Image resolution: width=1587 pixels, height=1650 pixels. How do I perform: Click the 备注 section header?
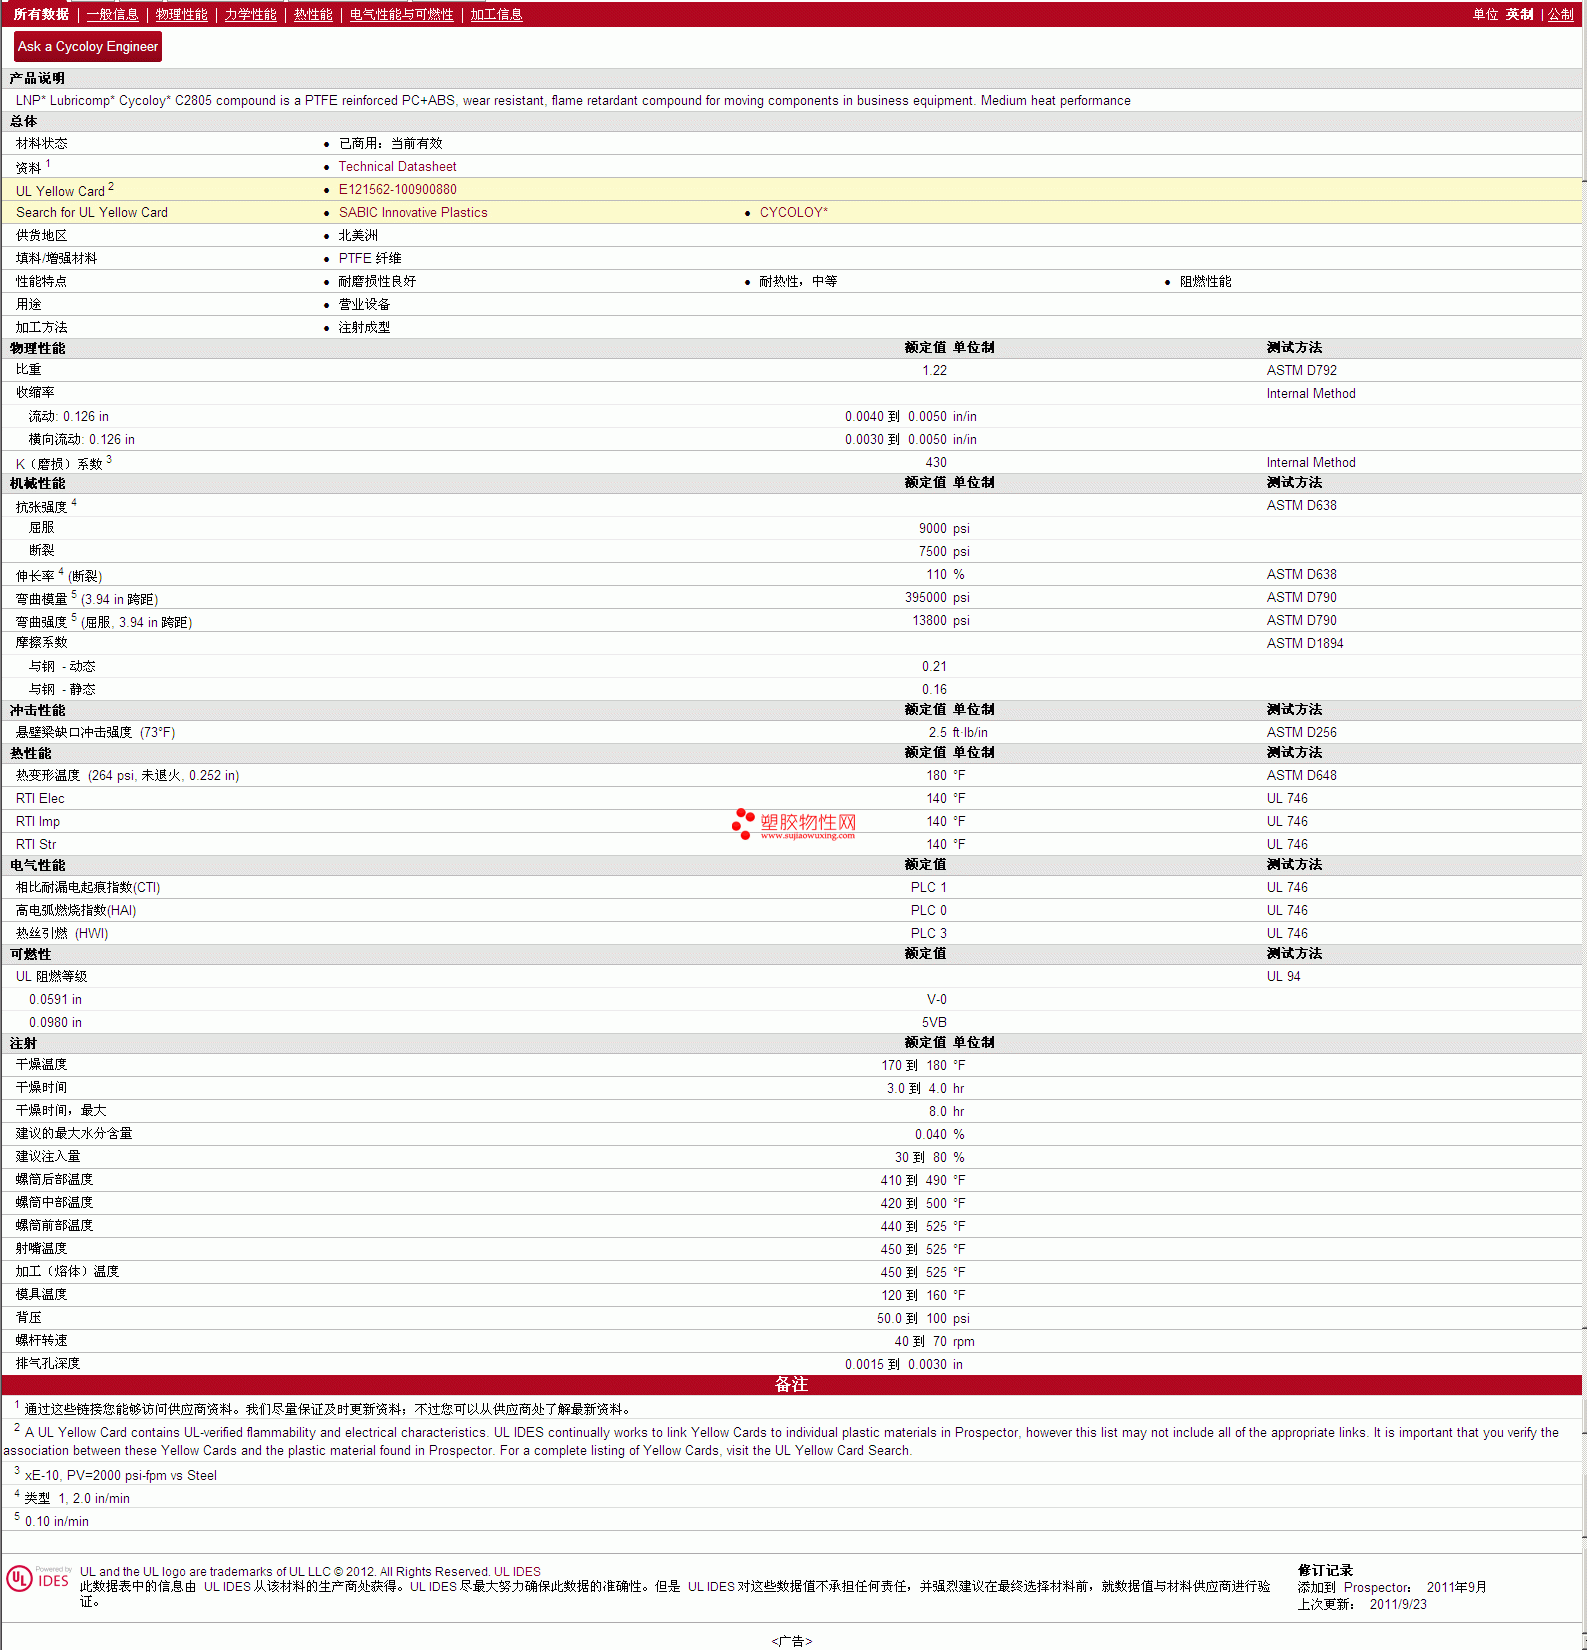pyautogui.click(x=791, y=1385)
